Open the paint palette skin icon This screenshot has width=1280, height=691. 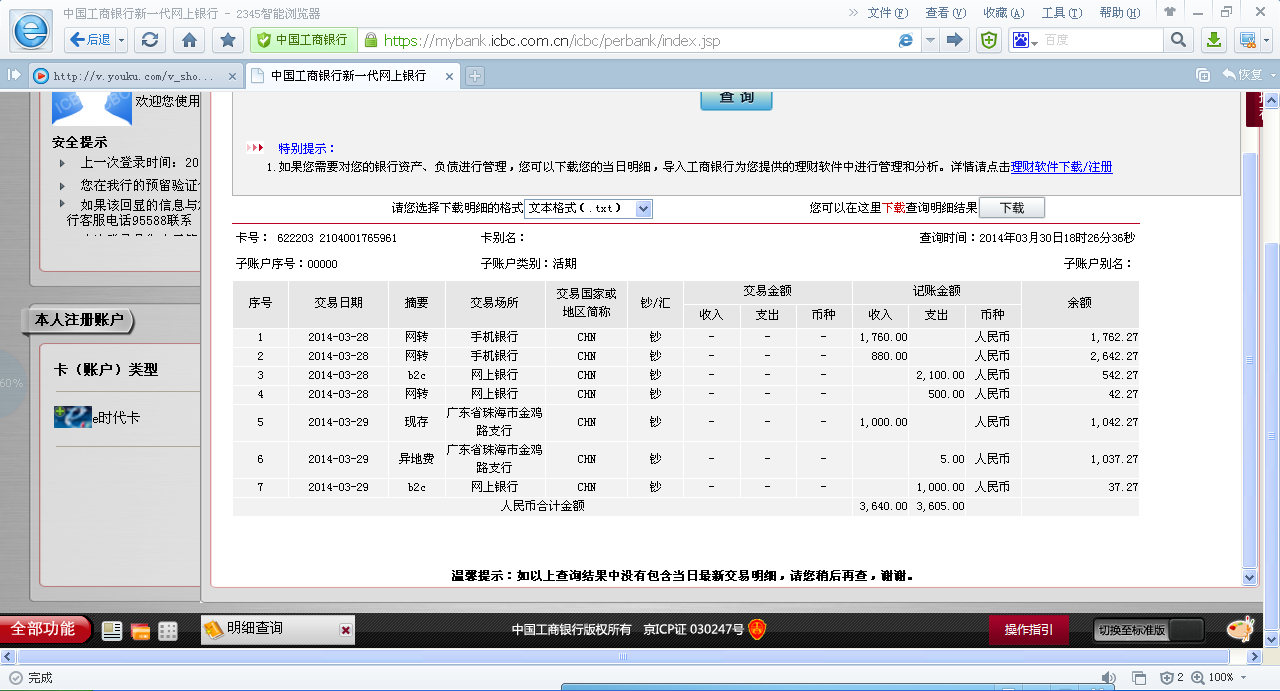click(1241, 629)
